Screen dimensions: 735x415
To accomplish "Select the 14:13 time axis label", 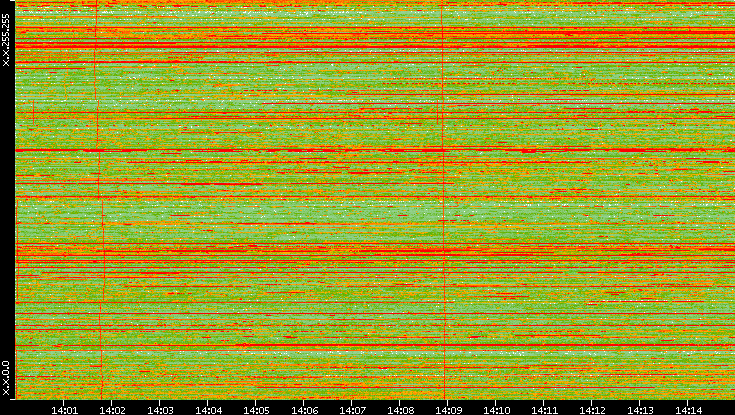I will coord(641,410).
